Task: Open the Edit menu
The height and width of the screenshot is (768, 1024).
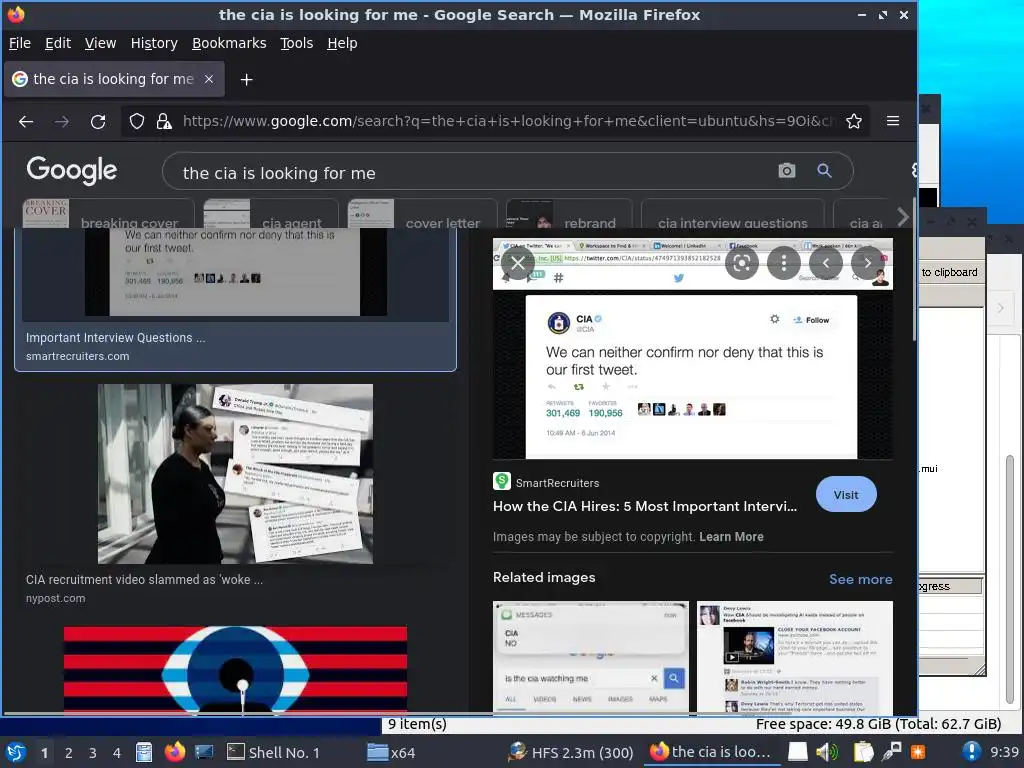Action: [x=57, y=43]
